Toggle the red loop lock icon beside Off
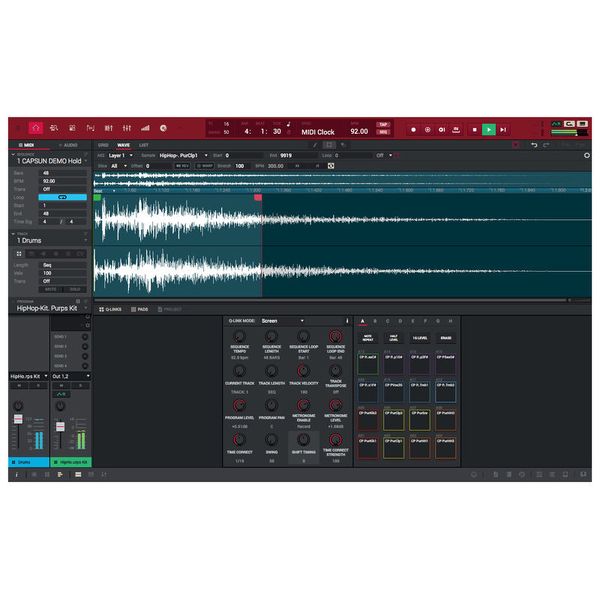 tap(397, 155)
